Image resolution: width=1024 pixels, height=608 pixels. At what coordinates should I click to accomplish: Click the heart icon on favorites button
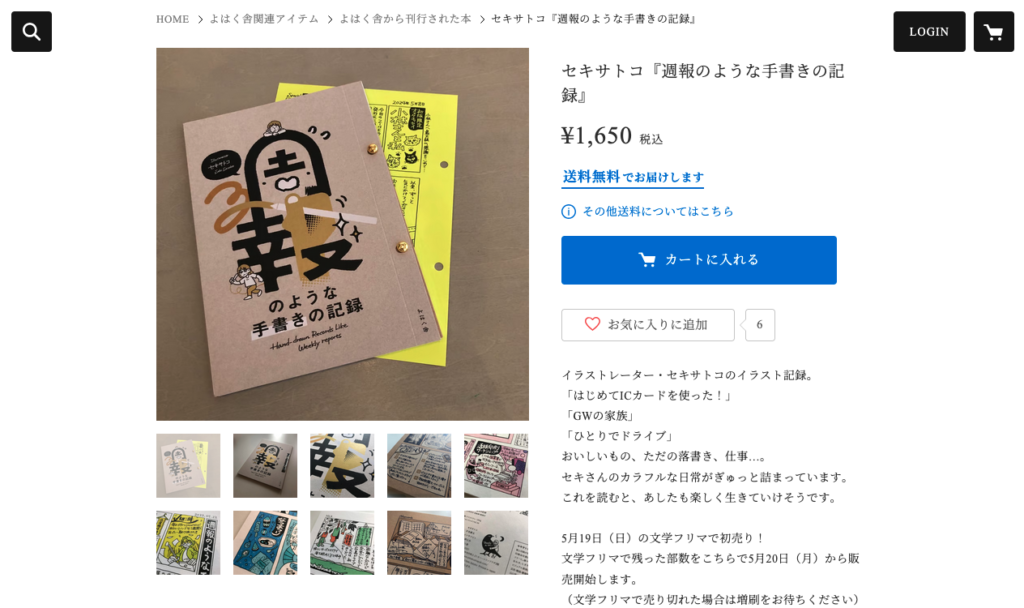click(592, 324)
